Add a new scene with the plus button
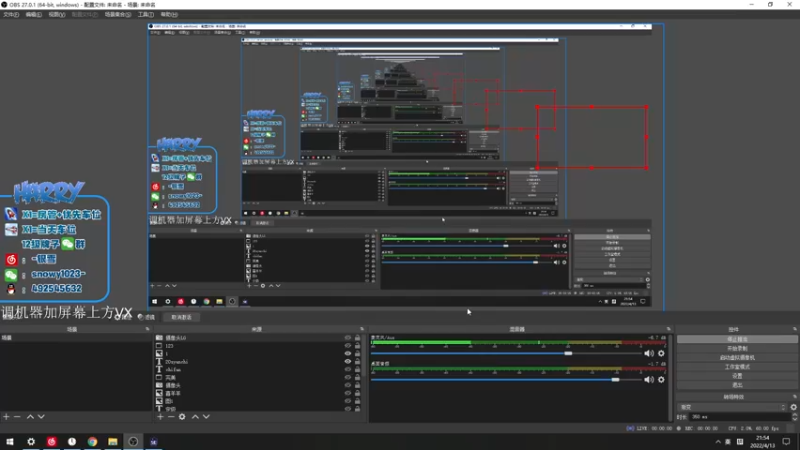Image resolution: width=800 pixels, height=450 pixels. pos(6,417)
